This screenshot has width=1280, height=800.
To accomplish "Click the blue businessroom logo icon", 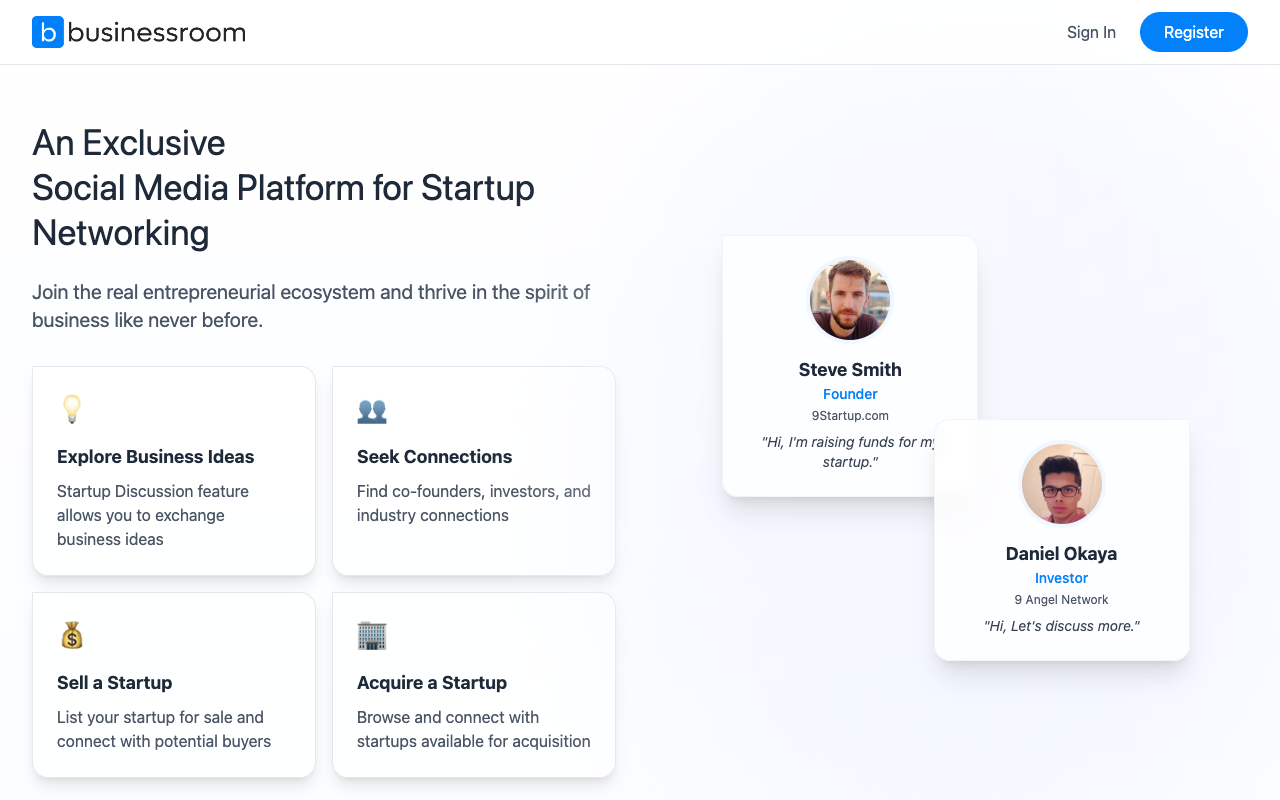I will 48,32.
